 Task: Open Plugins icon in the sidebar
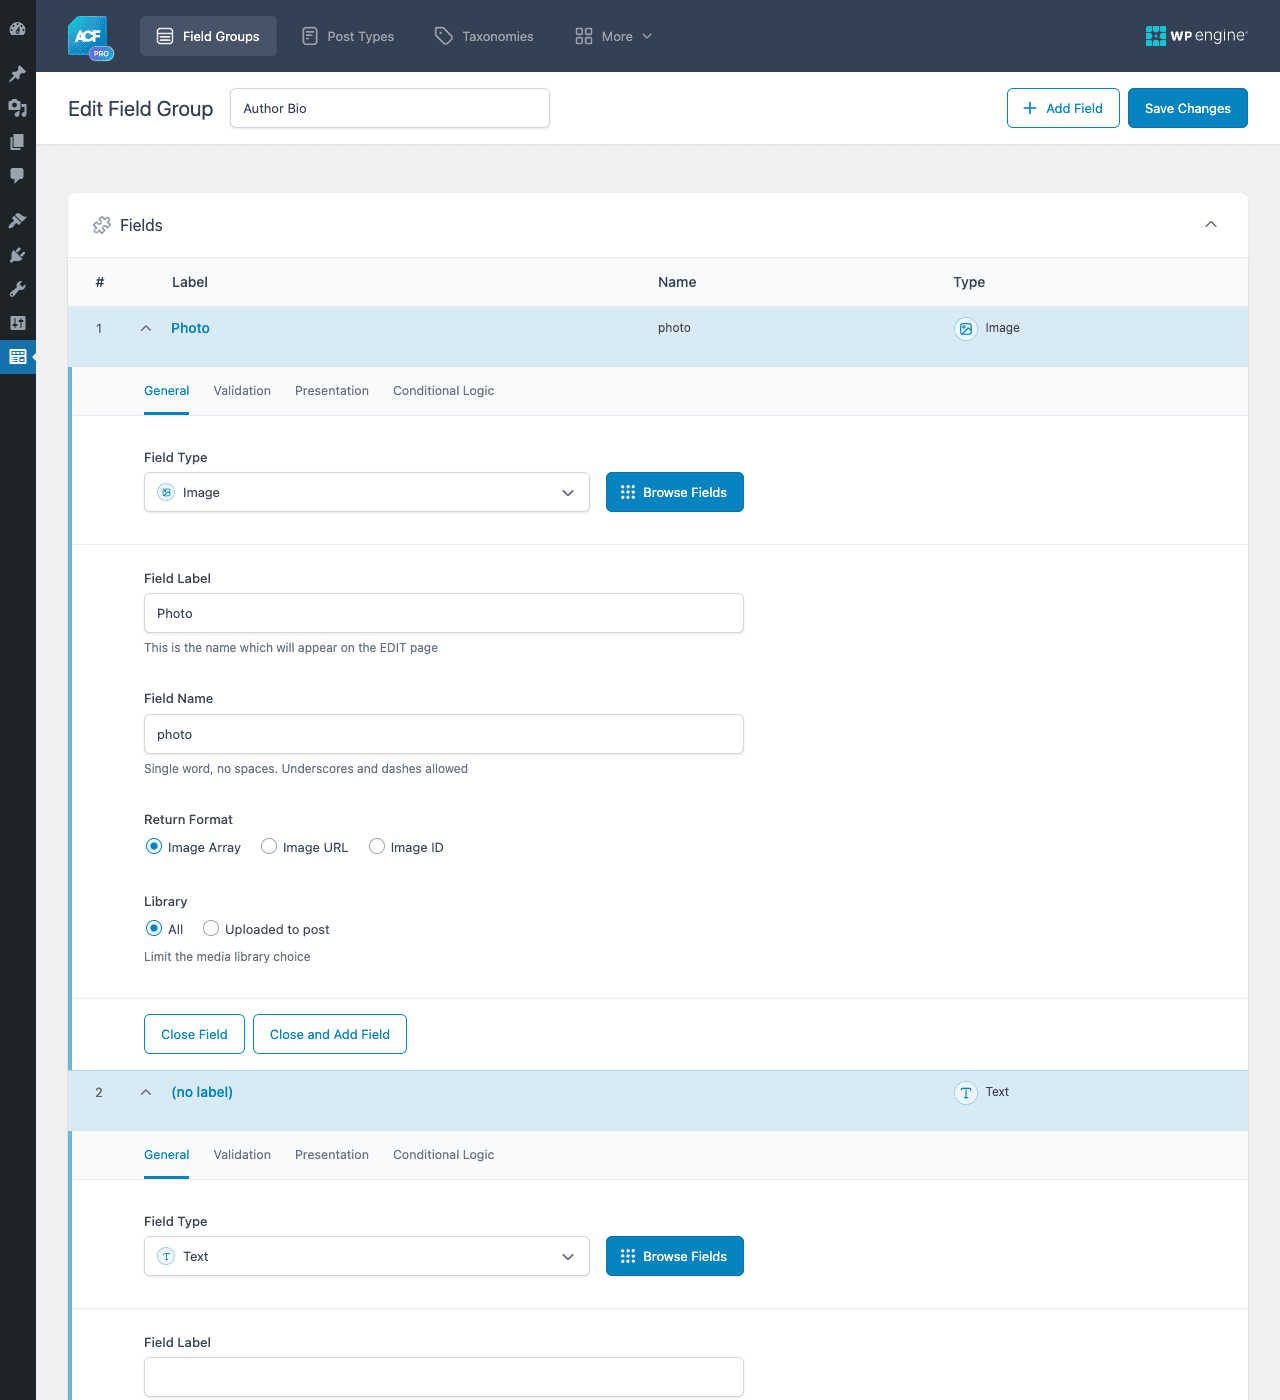[17, 255]
